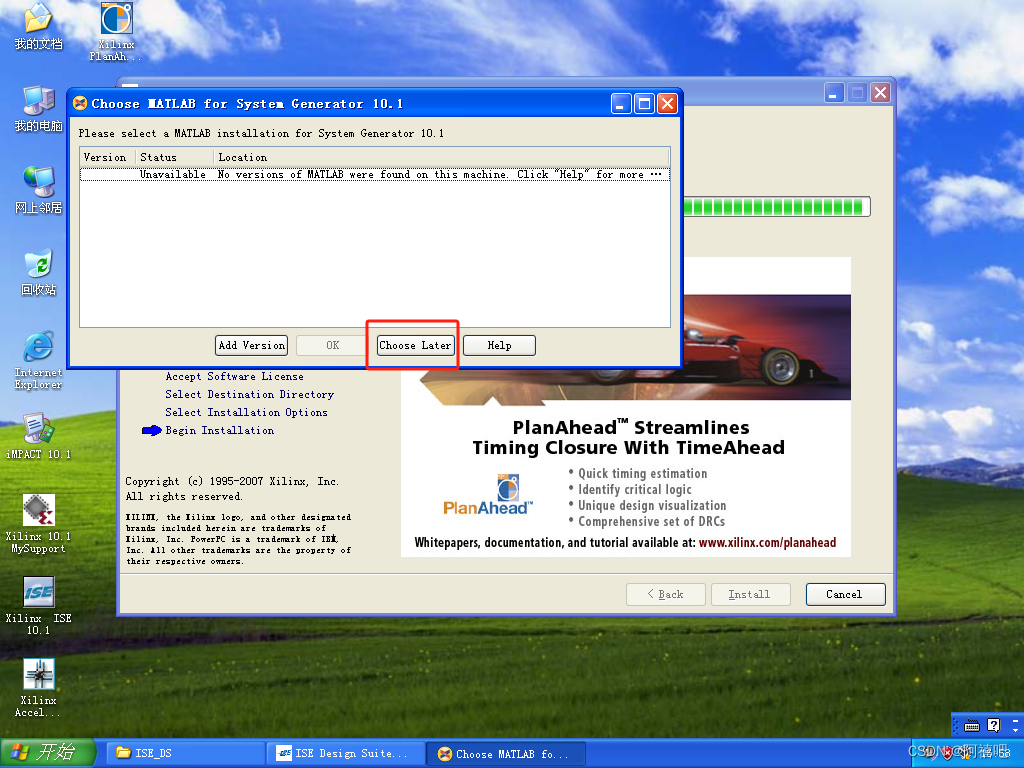Viewport: 1024px width, 768px height.
Task: Maximize the MATLAB dialog window
Action: (x=644, y=104)
